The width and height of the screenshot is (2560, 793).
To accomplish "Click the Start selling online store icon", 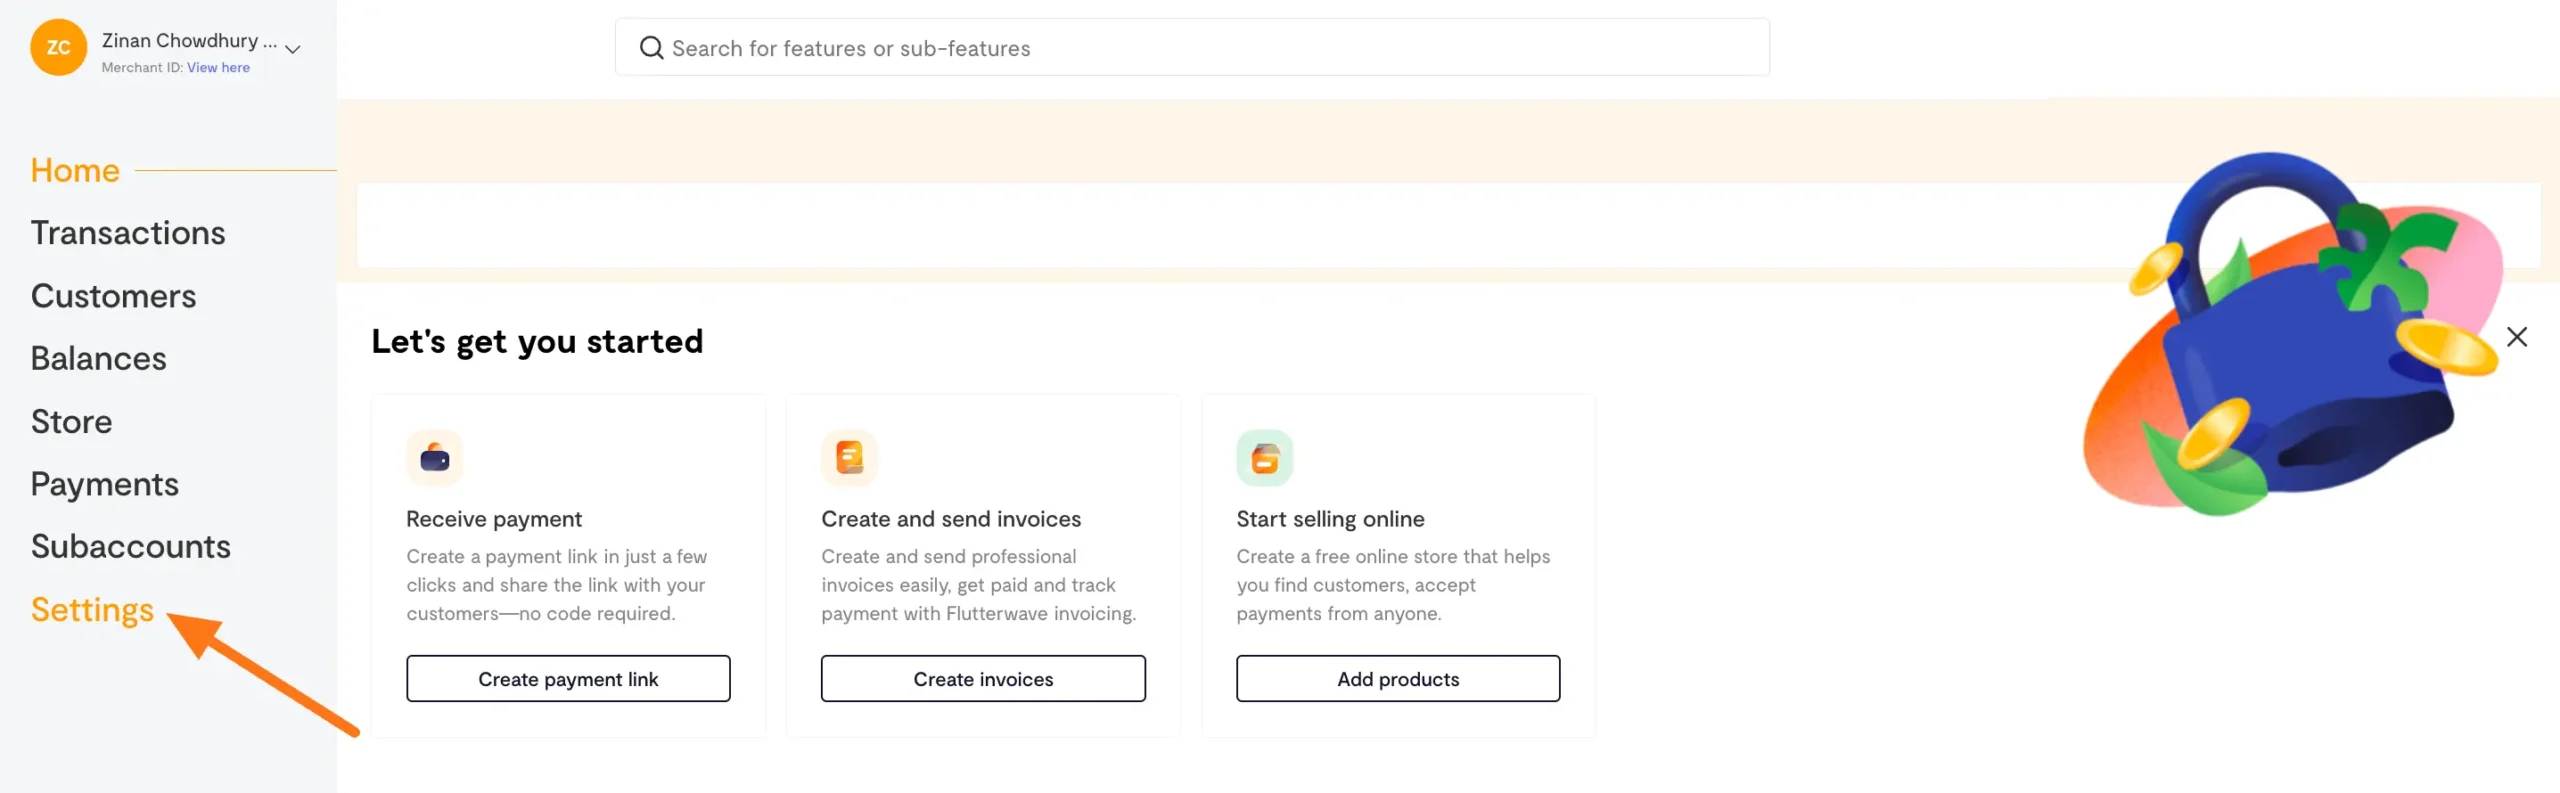I will [1264, 458].
